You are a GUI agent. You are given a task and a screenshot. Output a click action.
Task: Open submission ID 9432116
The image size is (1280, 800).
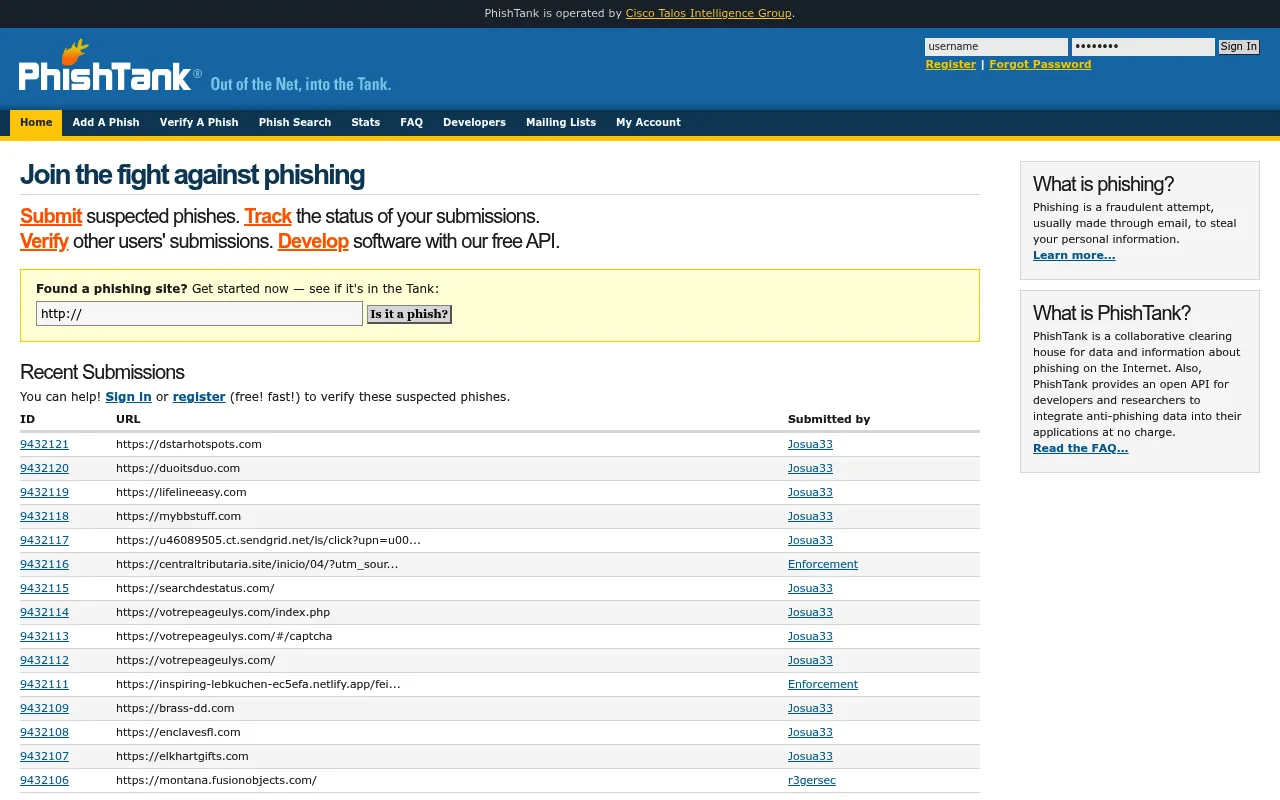click(x=44, y=564)
